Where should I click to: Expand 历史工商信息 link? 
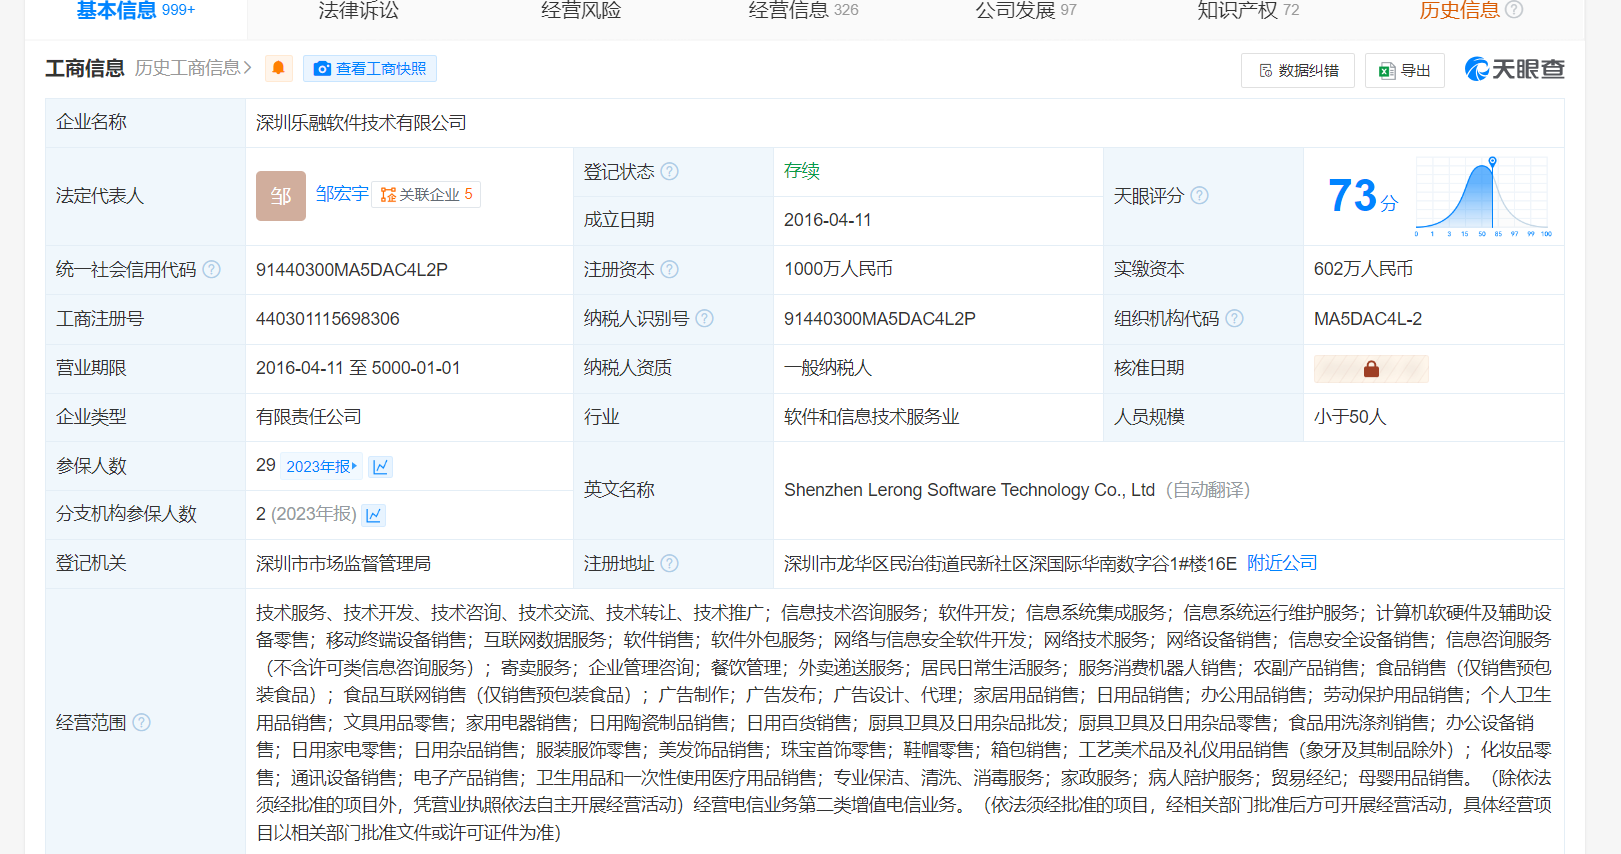(194, 68)
